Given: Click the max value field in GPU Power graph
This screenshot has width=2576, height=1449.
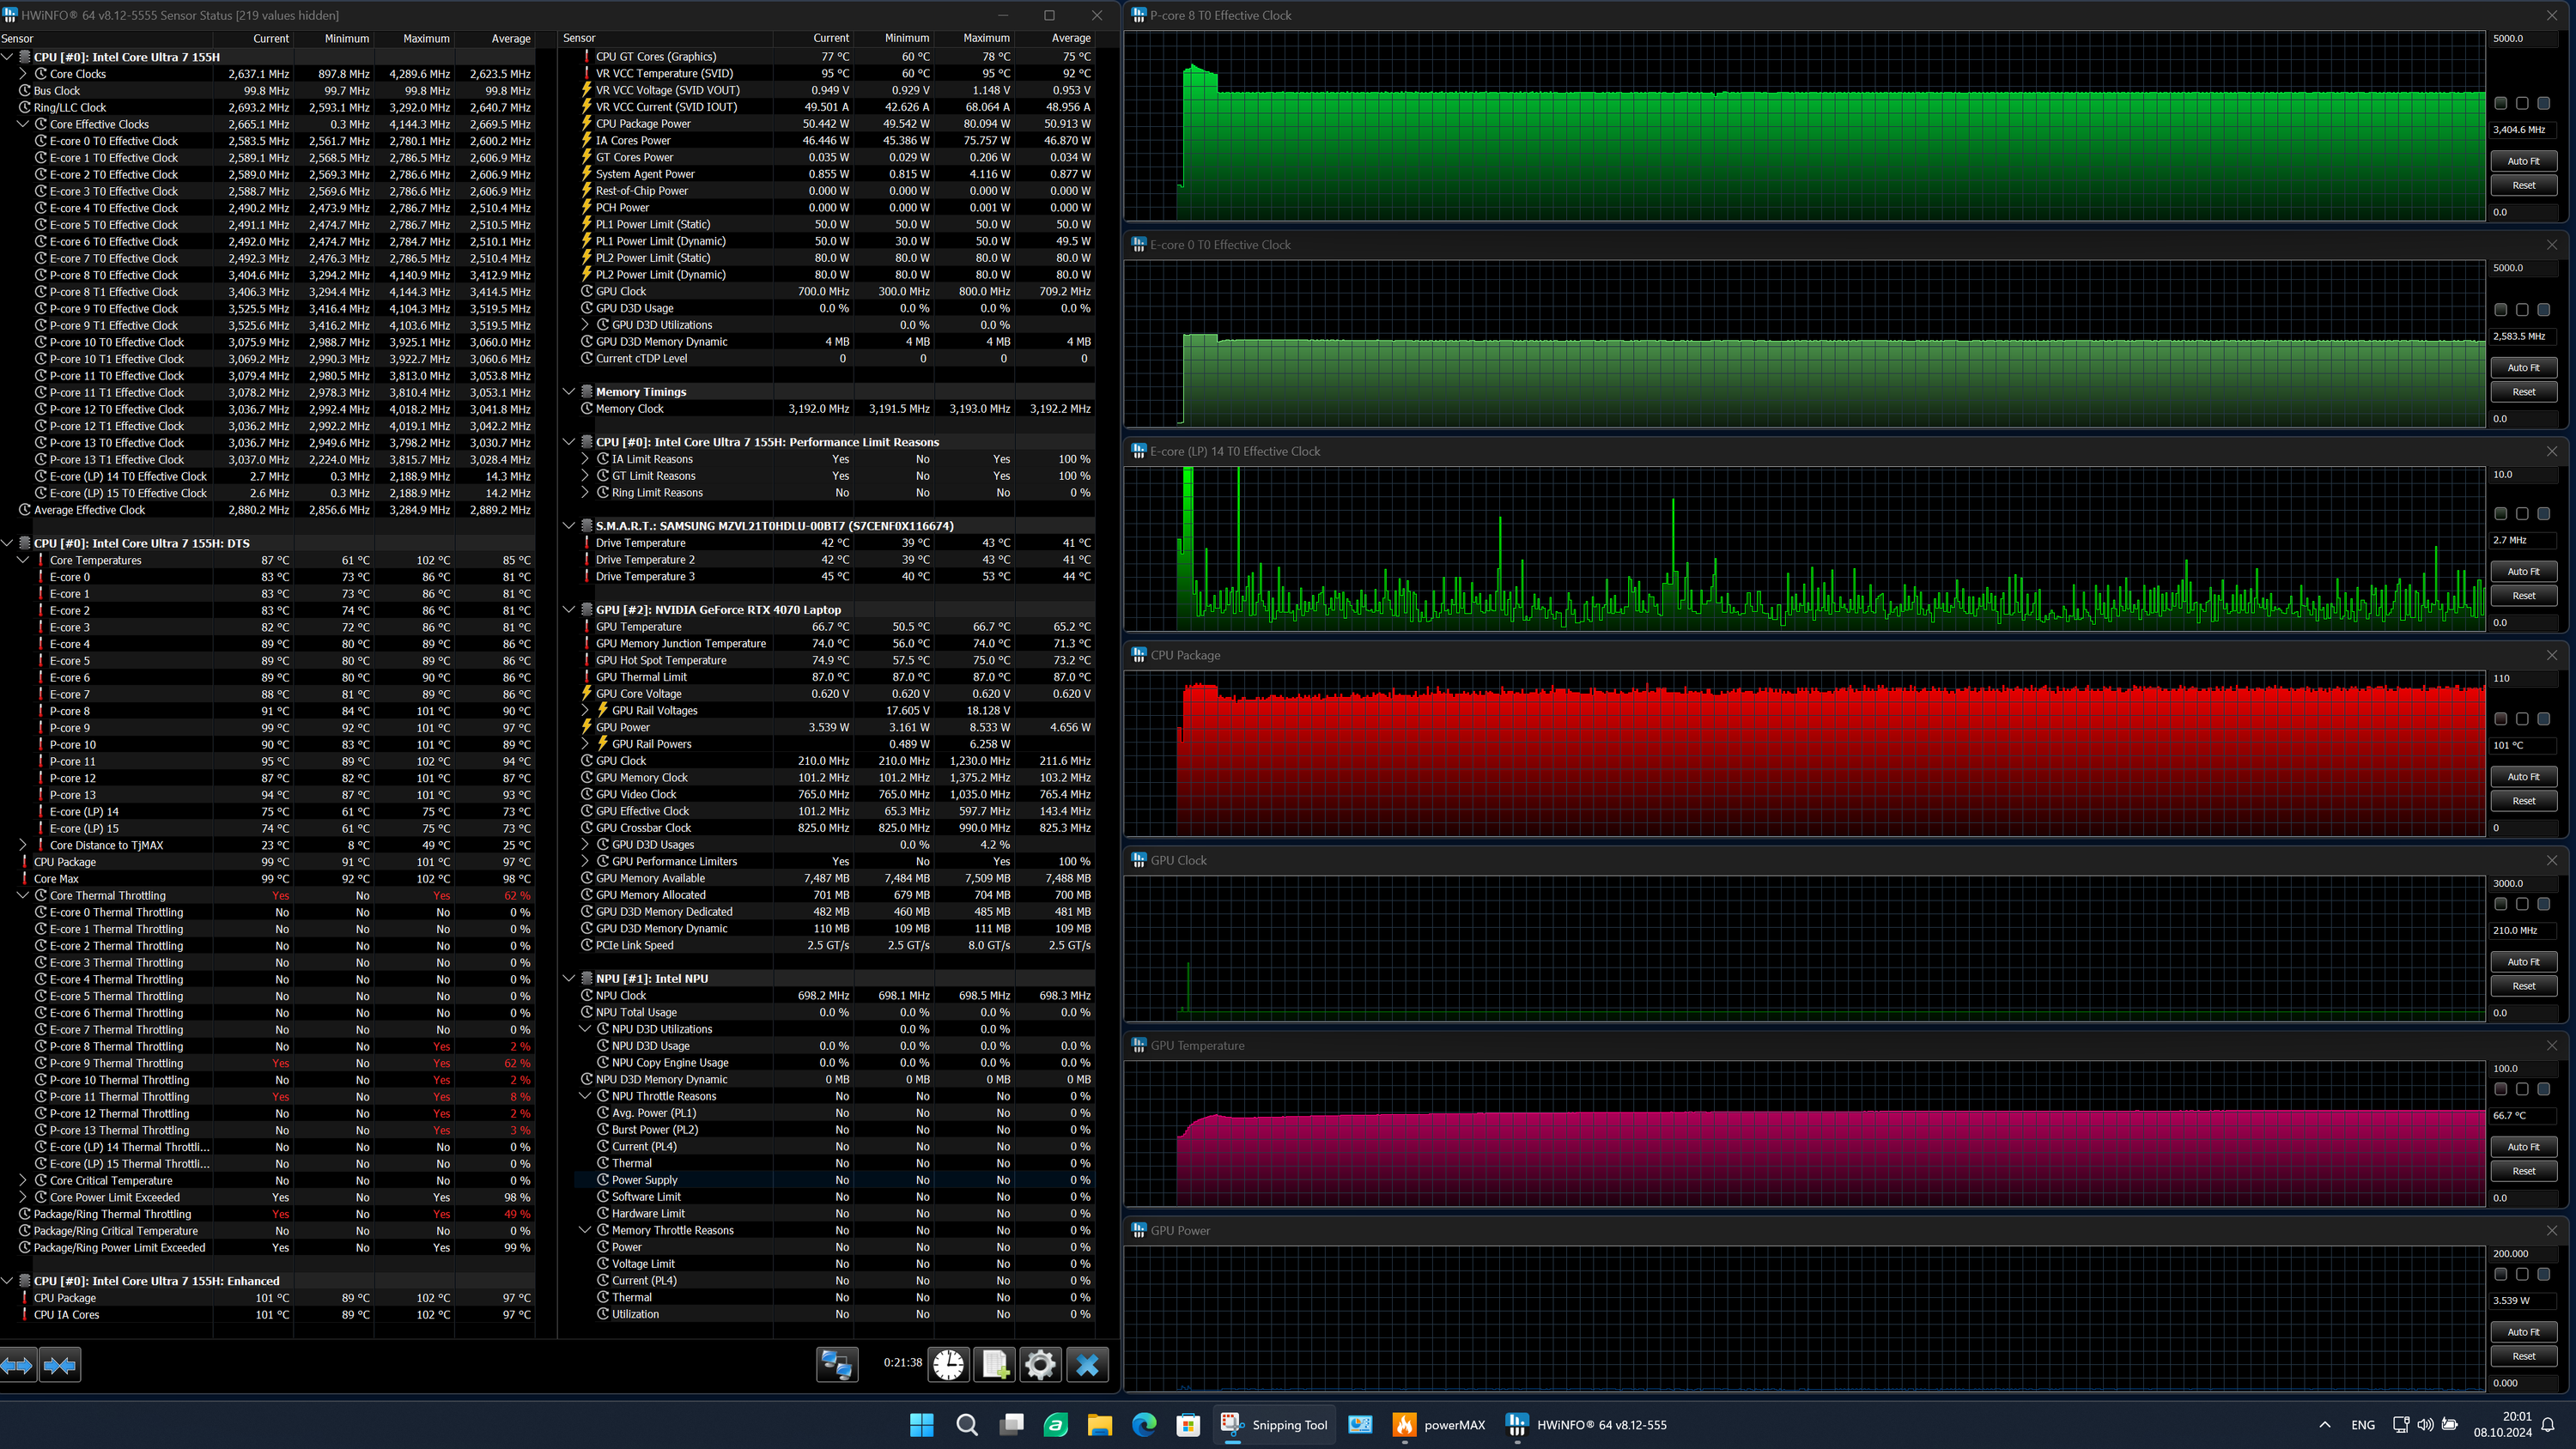Looking at the screenshot, I should [2523, 1254].
